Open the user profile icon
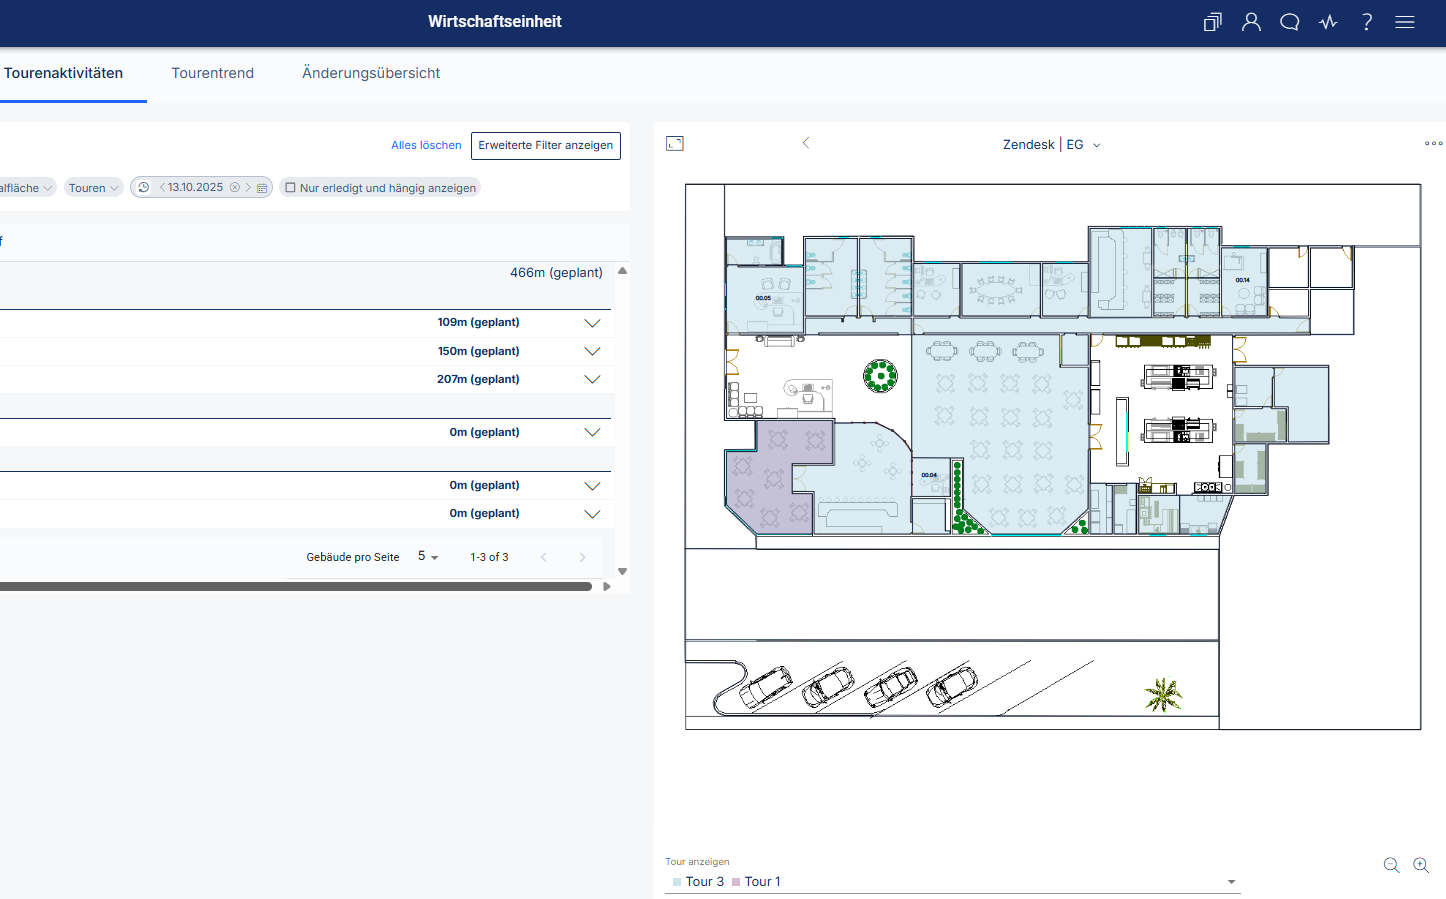The height and width of the screenshot is (899, 1446). click(1251, 22)
